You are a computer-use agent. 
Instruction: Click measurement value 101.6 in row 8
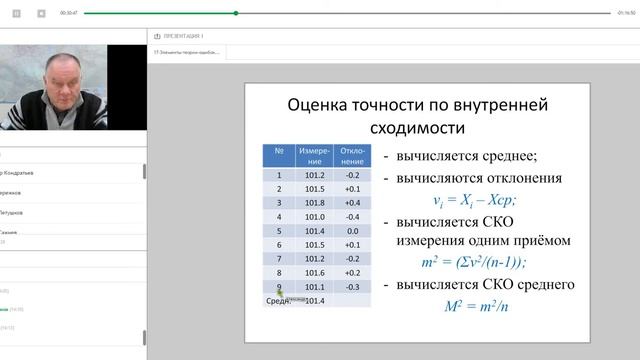pyautogui.click(x=315, y=273)
